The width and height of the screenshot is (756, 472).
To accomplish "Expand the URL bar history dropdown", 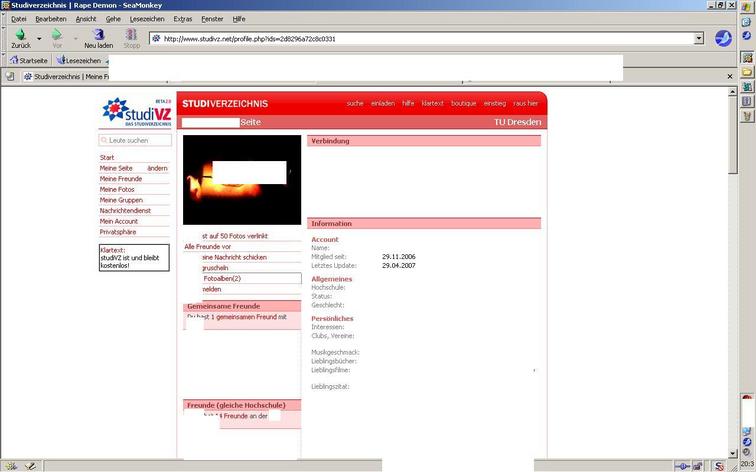I will (x=699, y=39).
